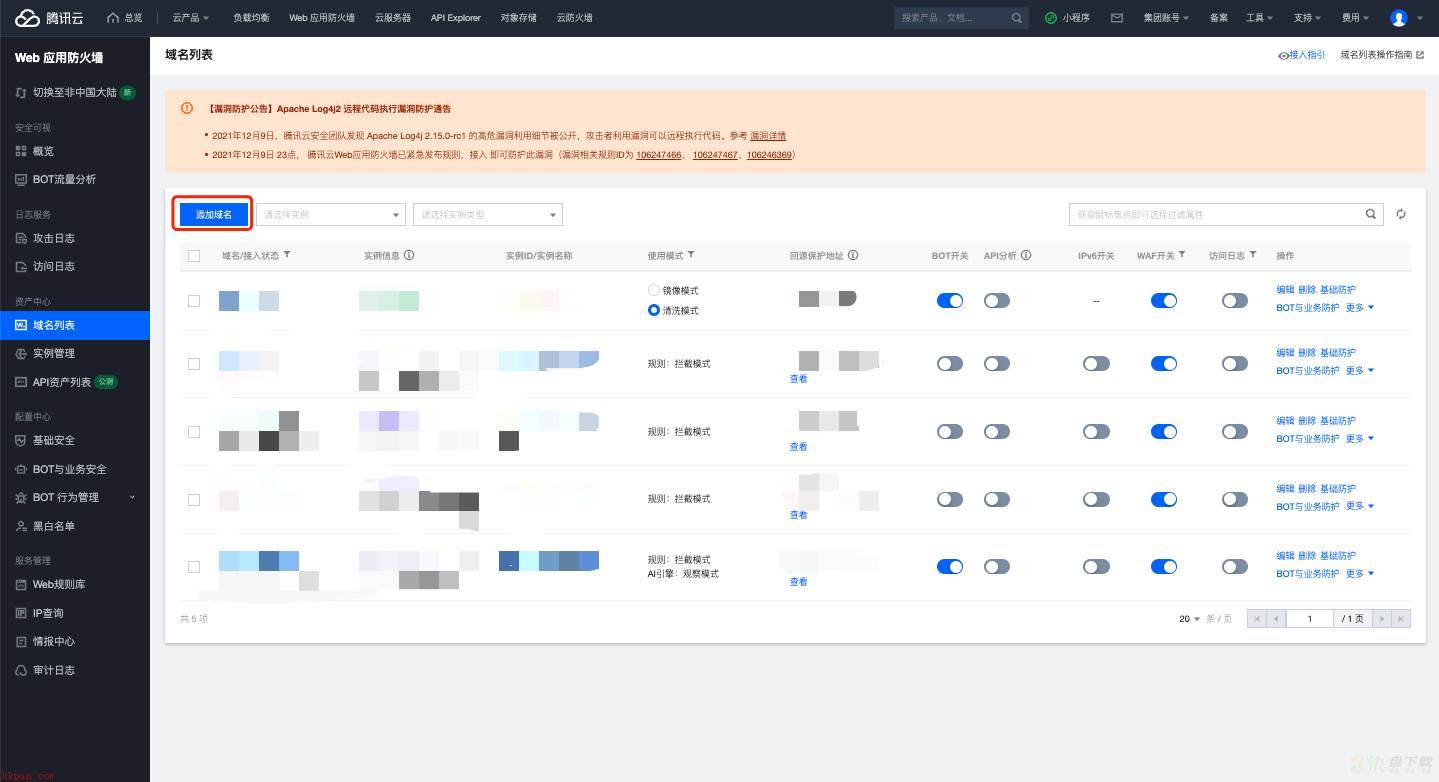The image size is (1439, 782).
Task: Click the table refresh icon
Action: pyautogui.click(x=1401, y=214)
